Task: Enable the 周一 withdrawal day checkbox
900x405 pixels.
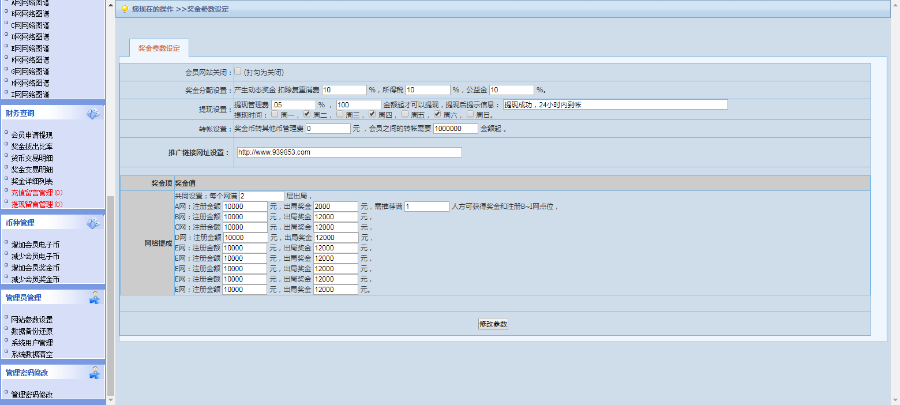Action: tap(275, 114)
